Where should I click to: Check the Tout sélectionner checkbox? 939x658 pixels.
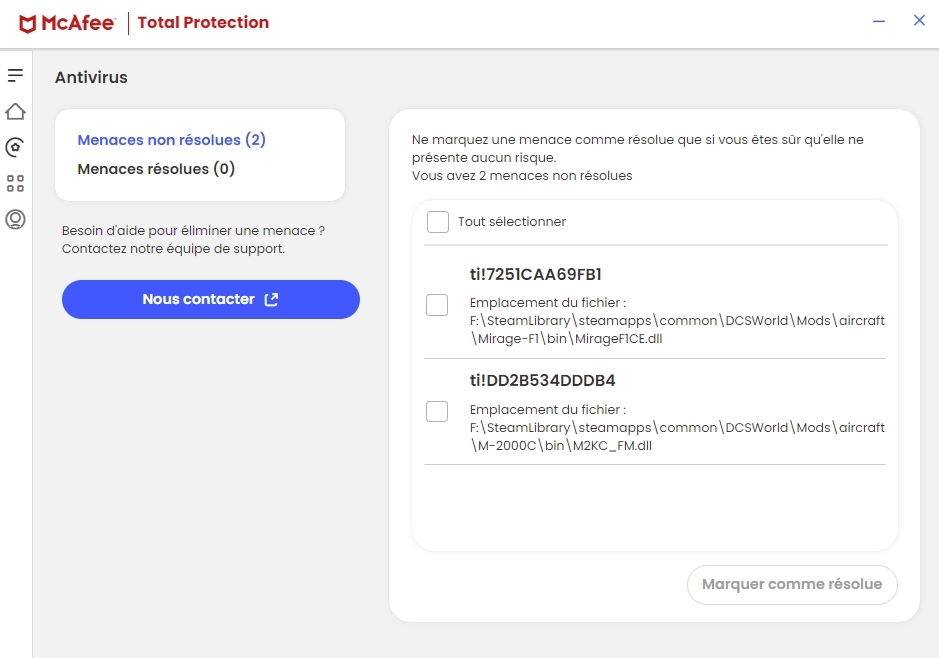[x=437, y=222]
